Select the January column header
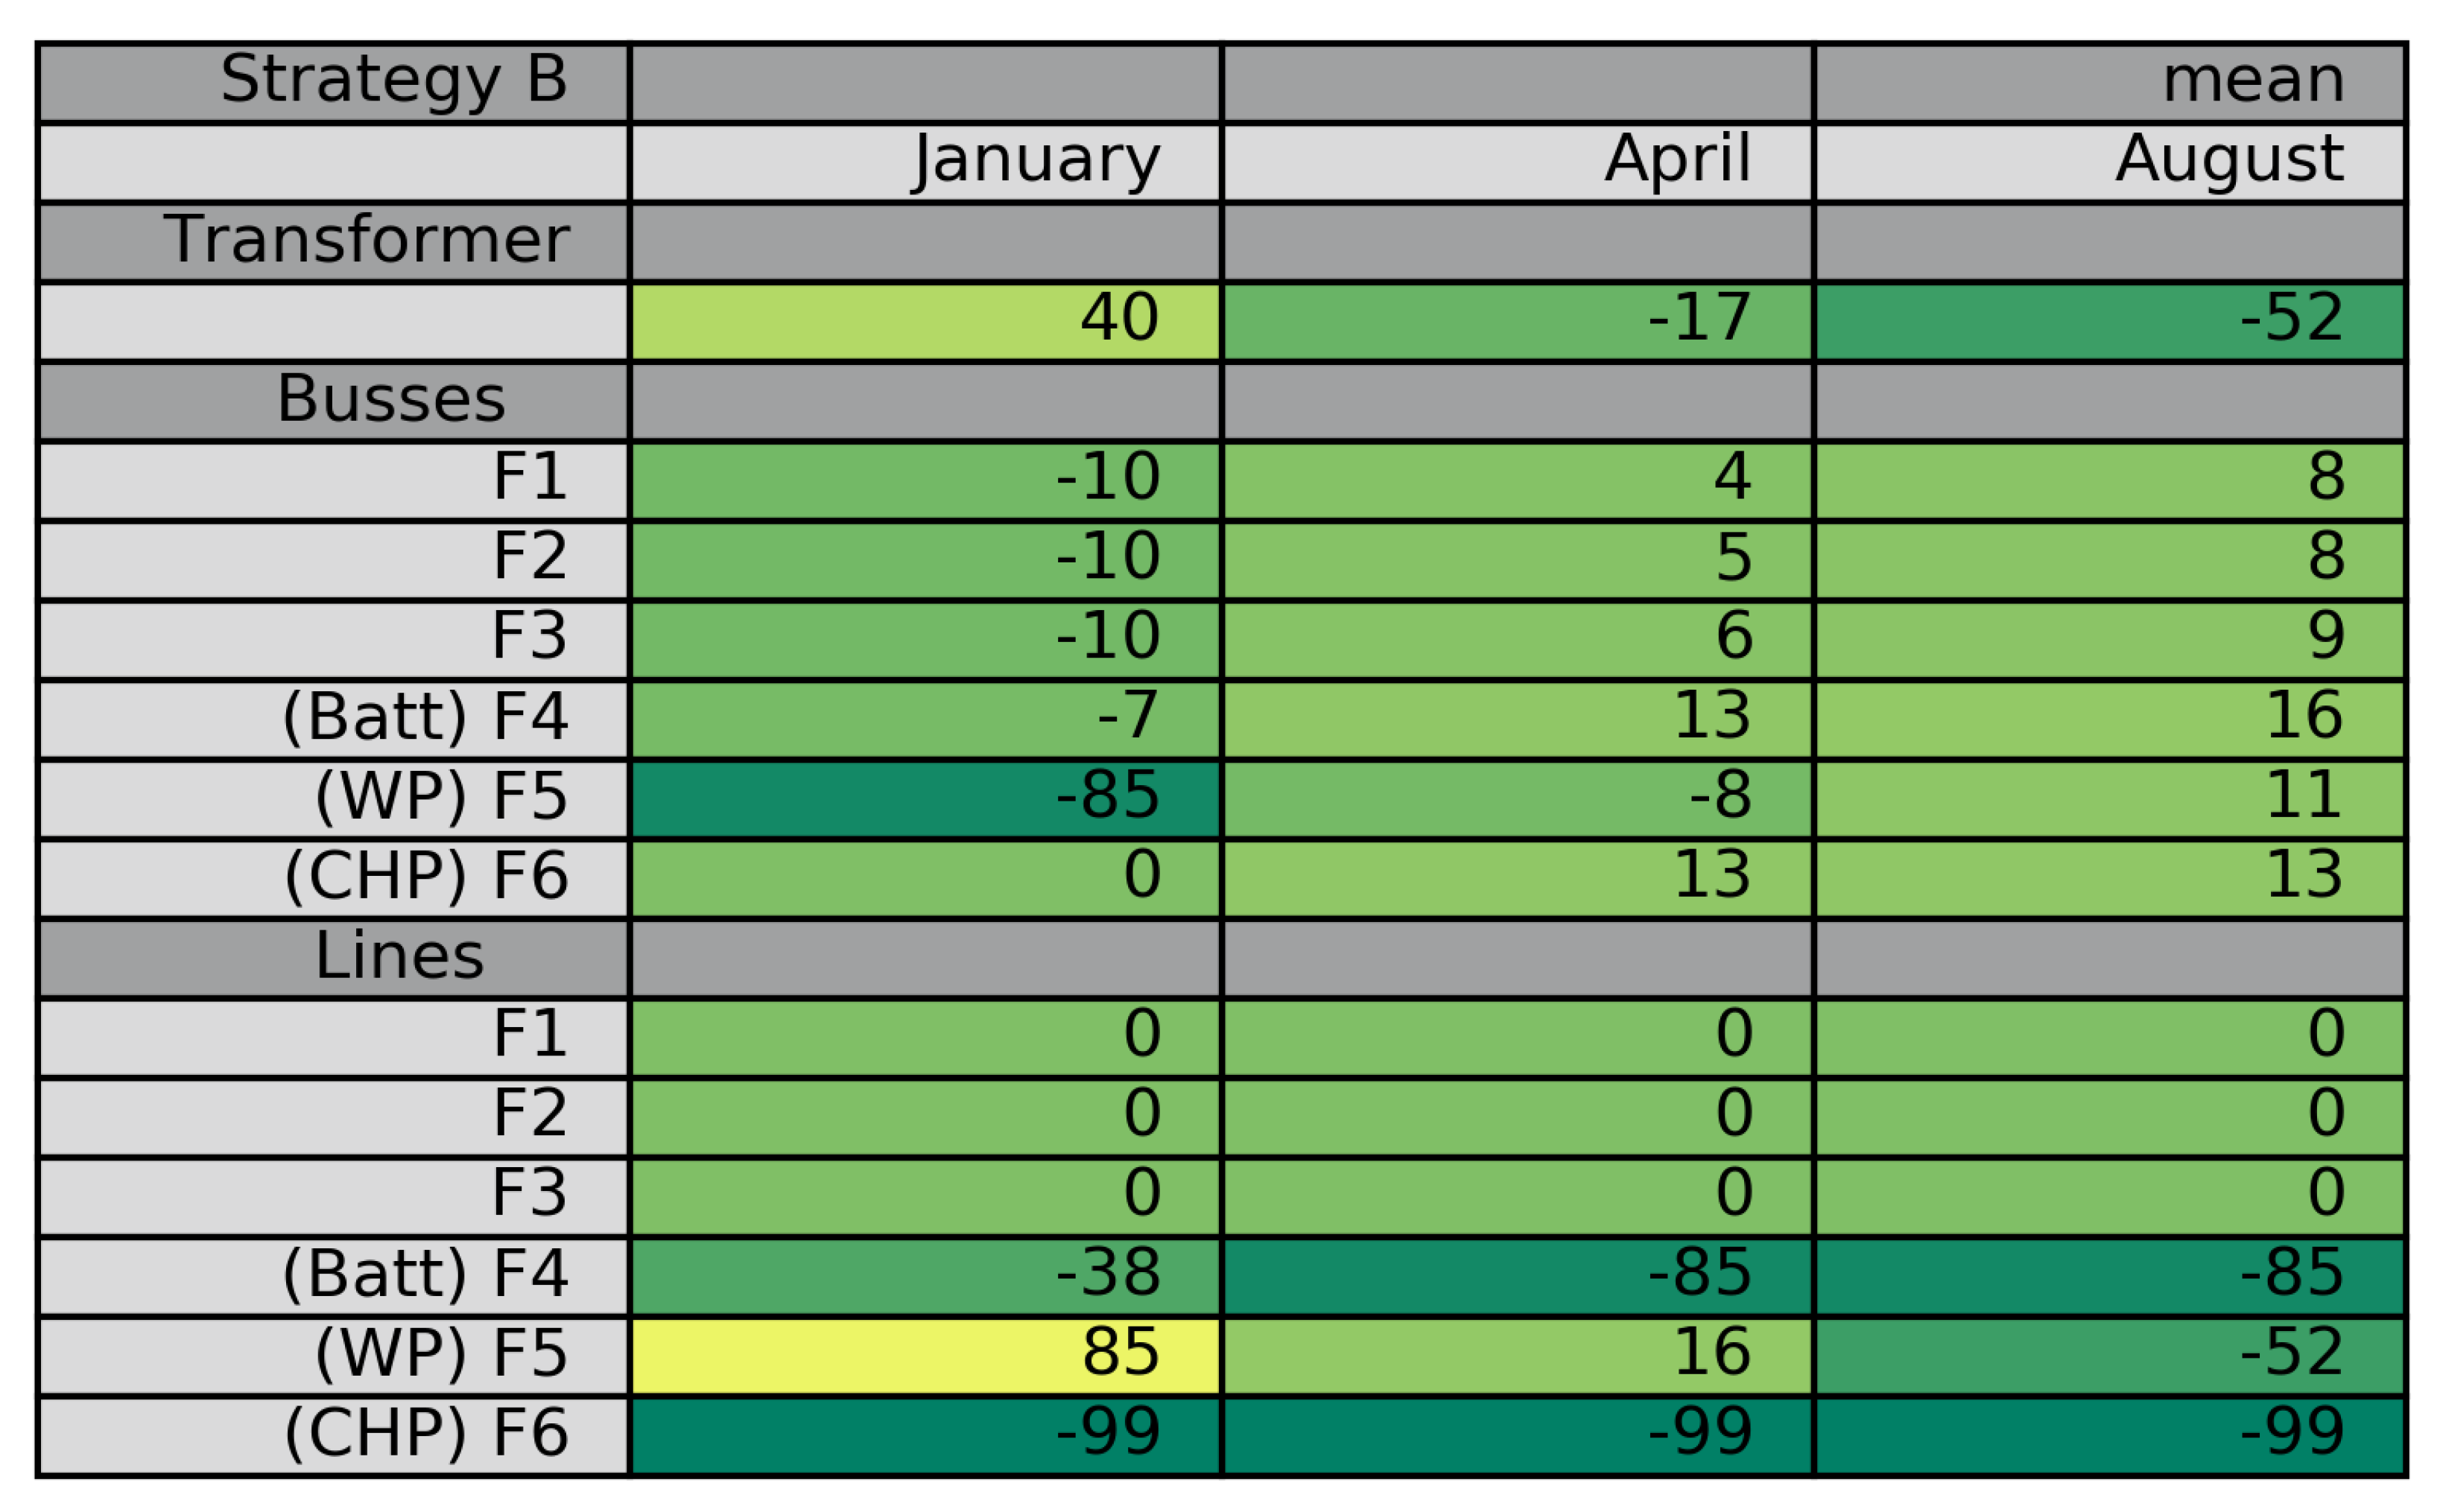This screenshot has width=2443, height=1512. click(x=925, y=162)
